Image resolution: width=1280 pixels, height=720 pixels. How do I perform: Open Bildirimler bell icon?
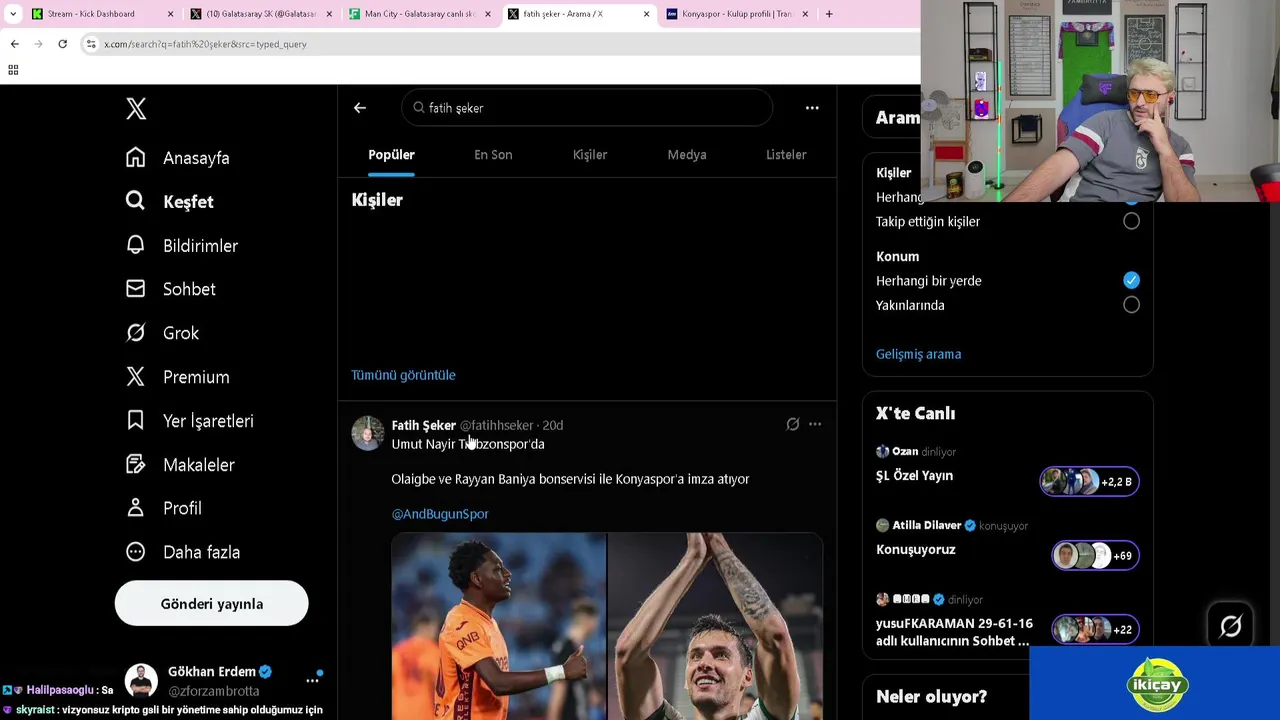(x=135, y=245)
